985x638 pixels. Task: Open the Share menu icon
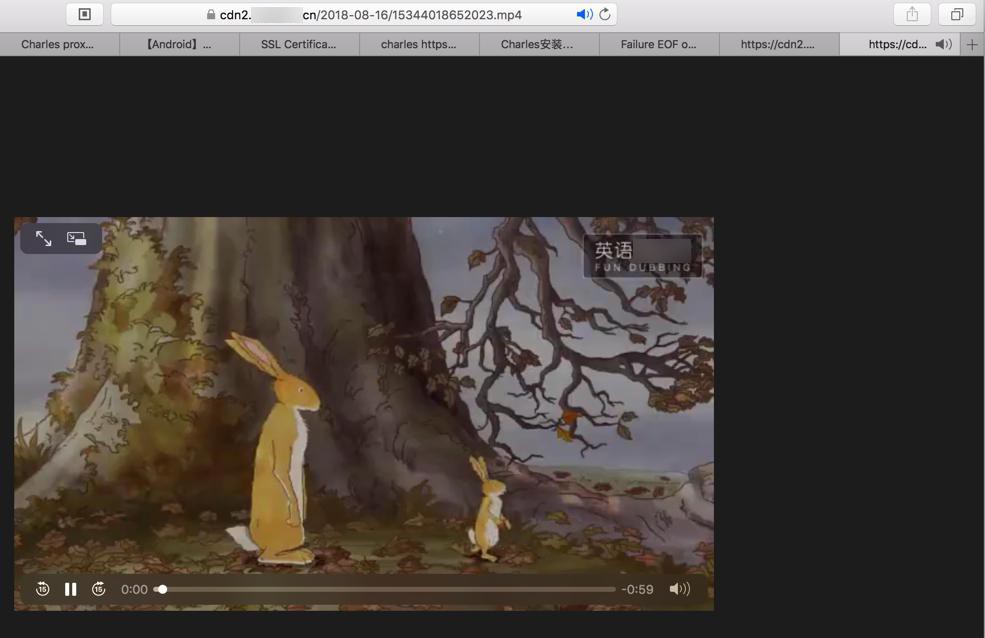pyautogui.click(x=912, y=14)
